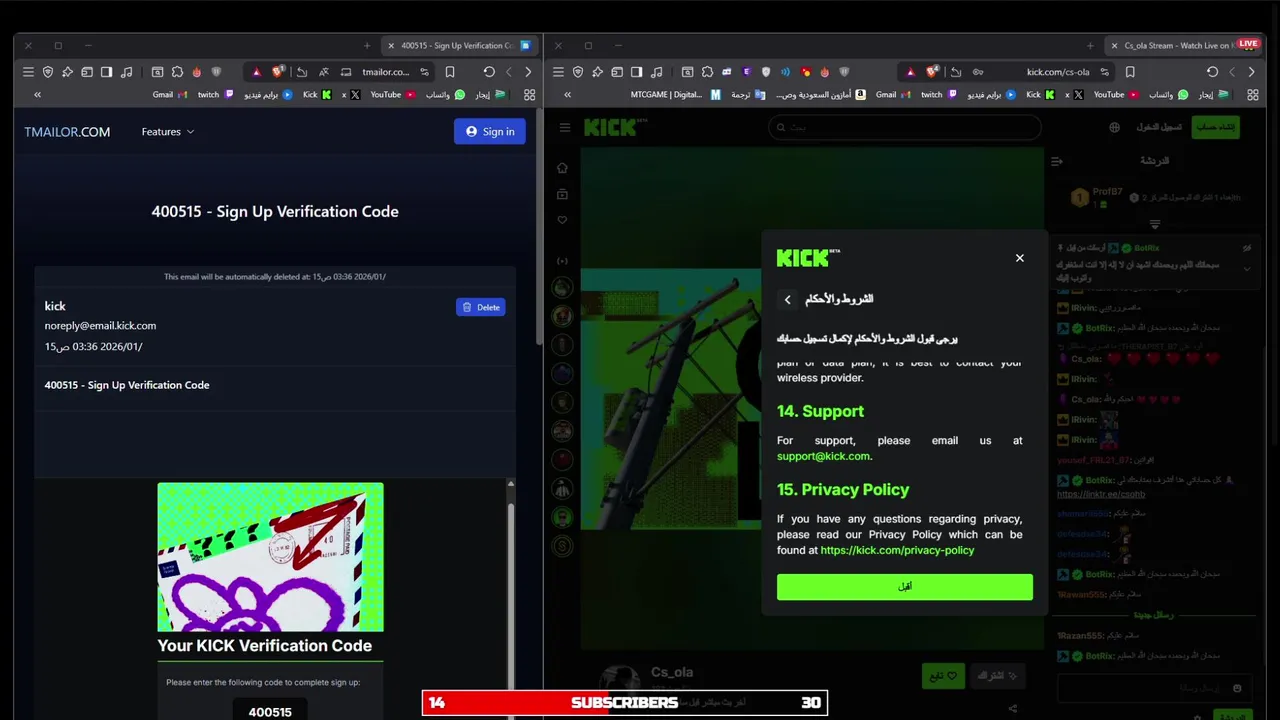Click Kick following heart sidebar icon
Image resolution: width=1280 pixels, height=720 pixels.
coord(562,220)
